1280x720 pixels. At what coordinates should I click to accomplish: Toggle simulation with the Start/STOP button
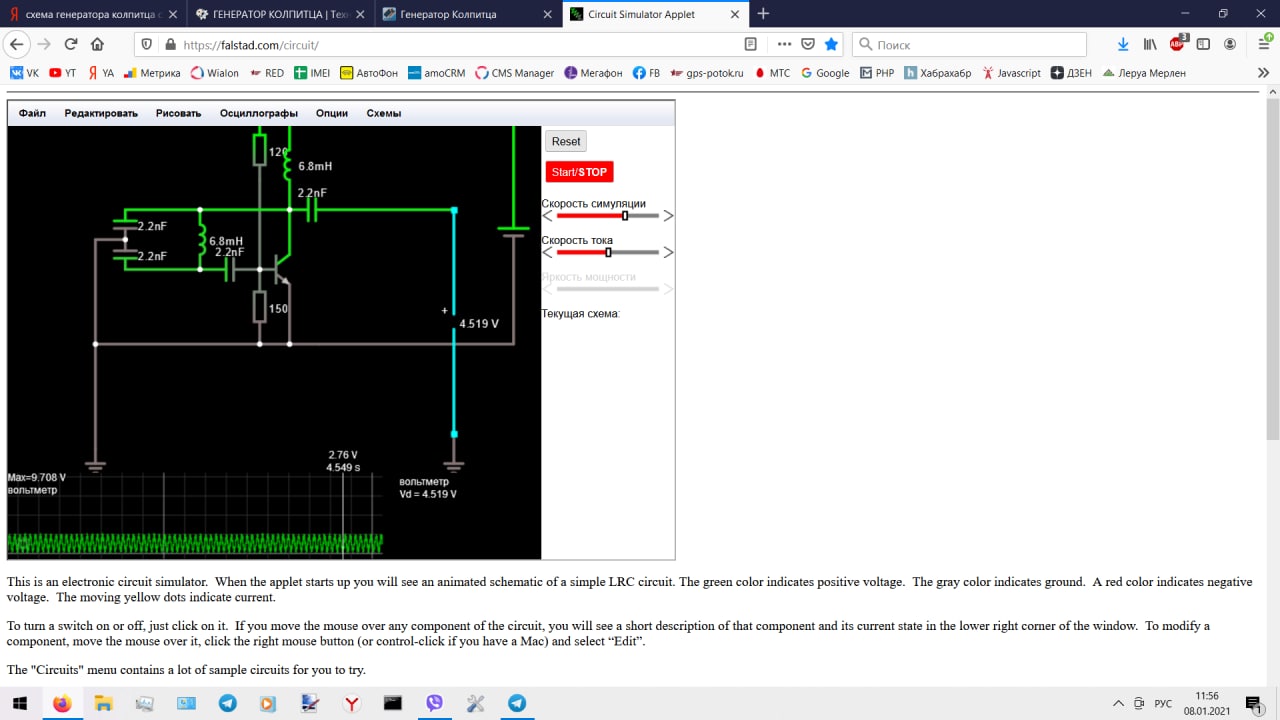pyautogui.click(x=579, y=172)
